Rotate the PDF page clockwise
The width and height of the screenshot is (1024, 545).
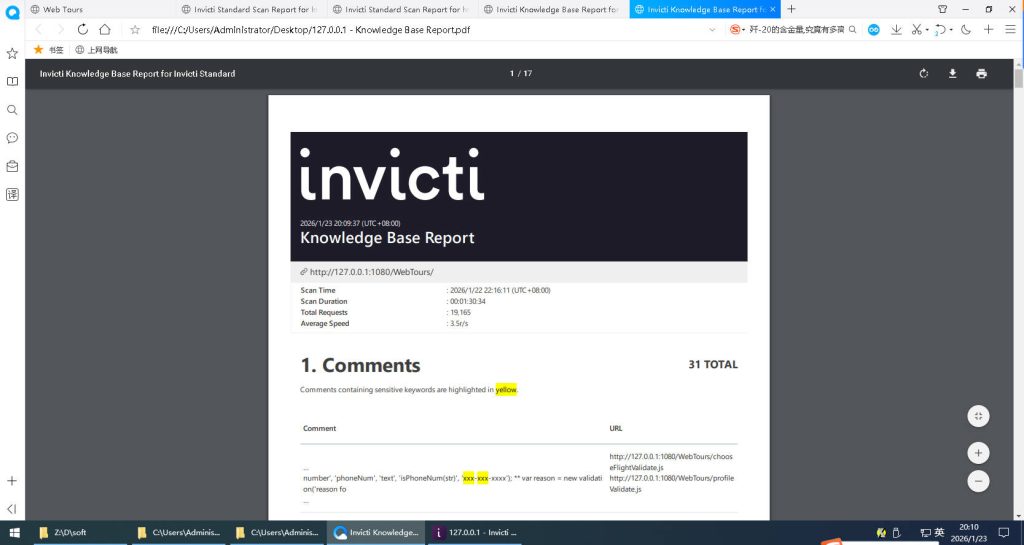pyautogui.click(x=924, y=73)
